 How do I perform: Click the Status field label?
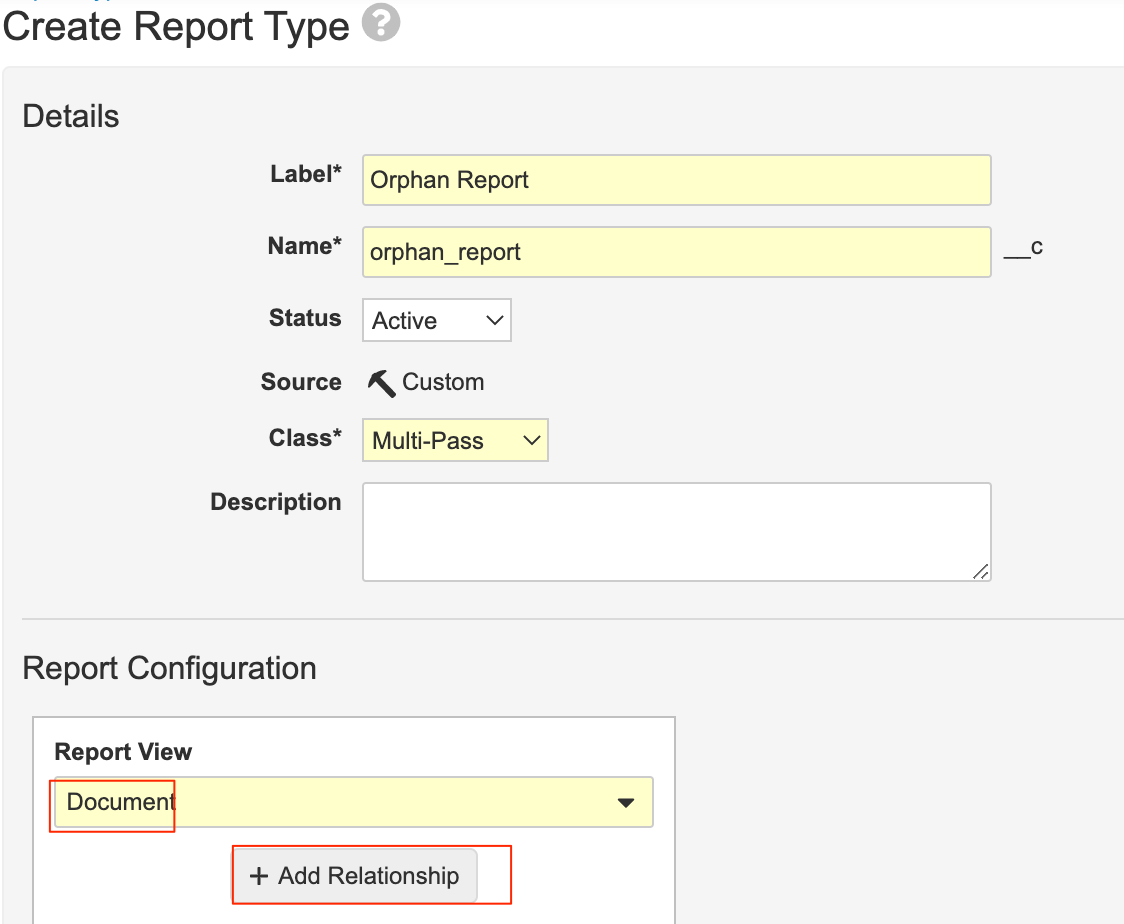point(305,318)
